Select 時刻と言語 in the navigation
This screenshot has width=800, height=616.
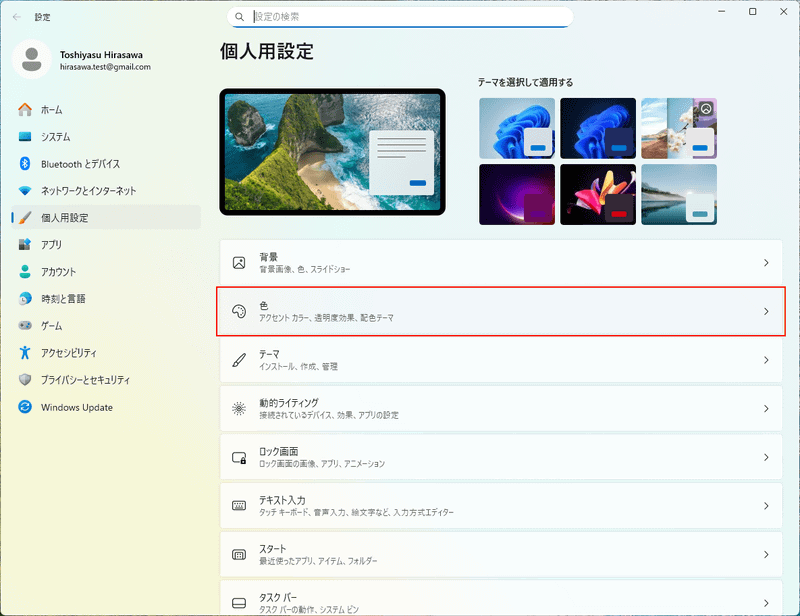(72, 298)
